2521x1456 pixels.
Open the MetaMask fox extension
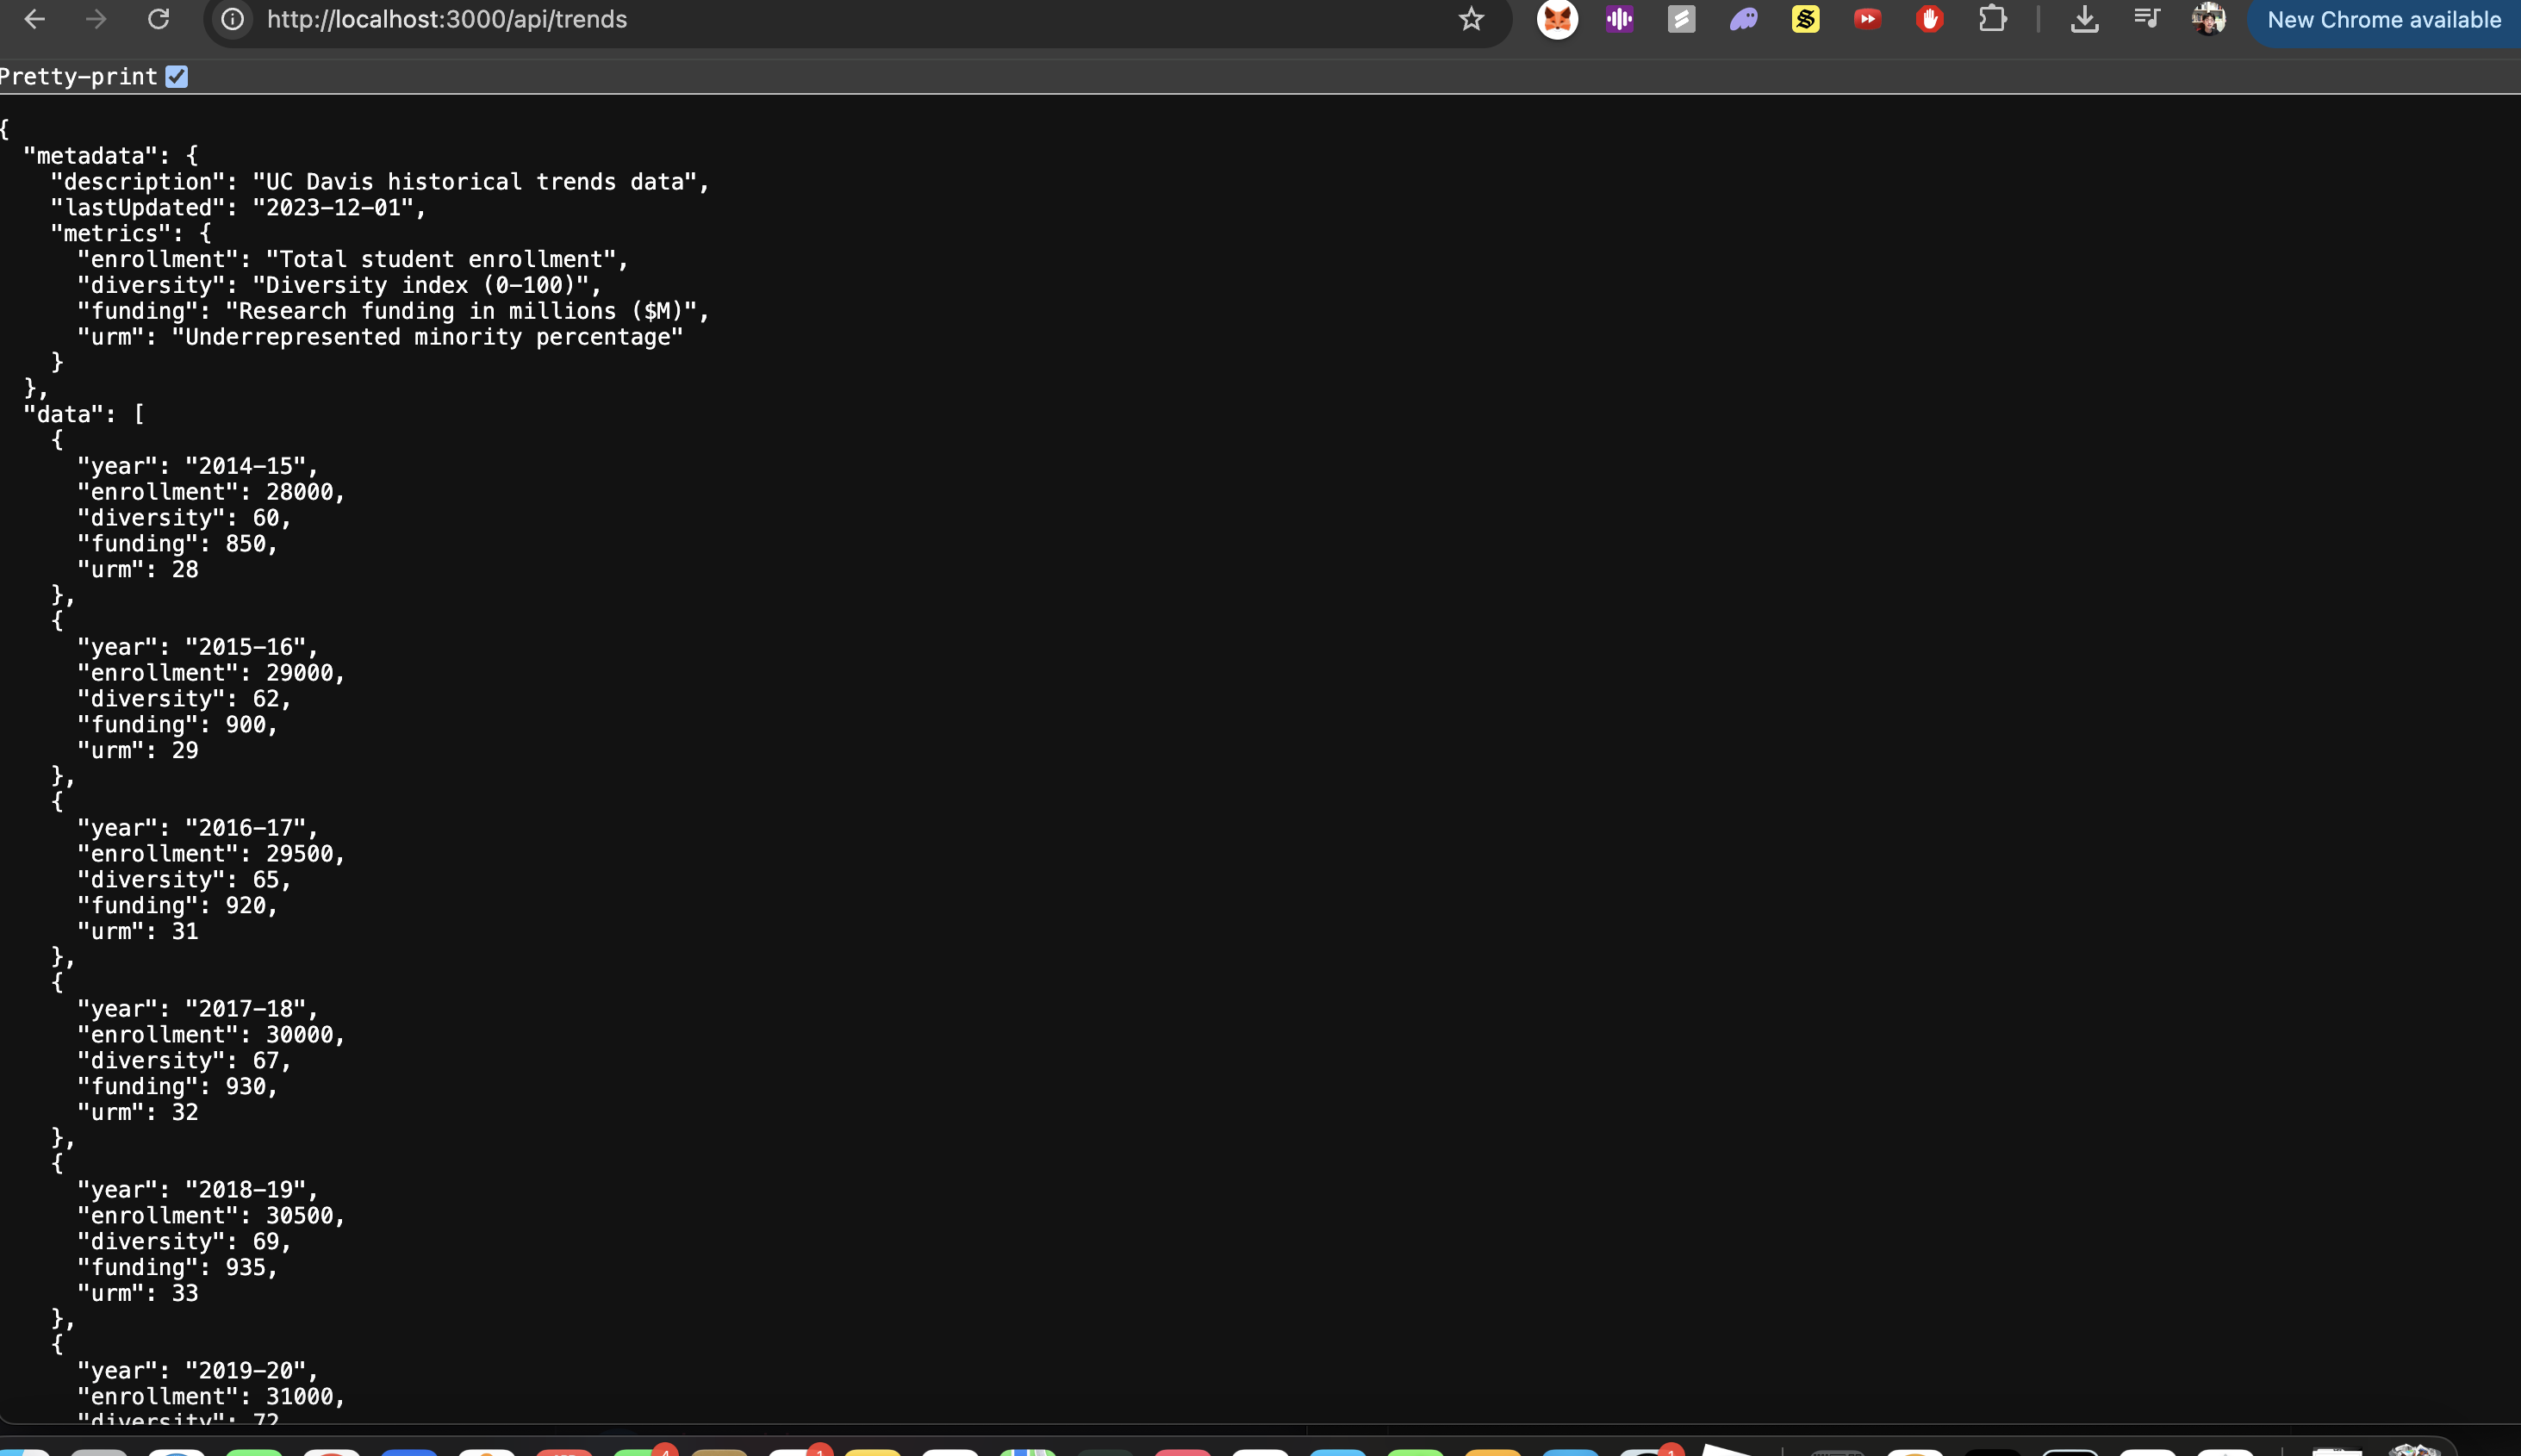1557,19
